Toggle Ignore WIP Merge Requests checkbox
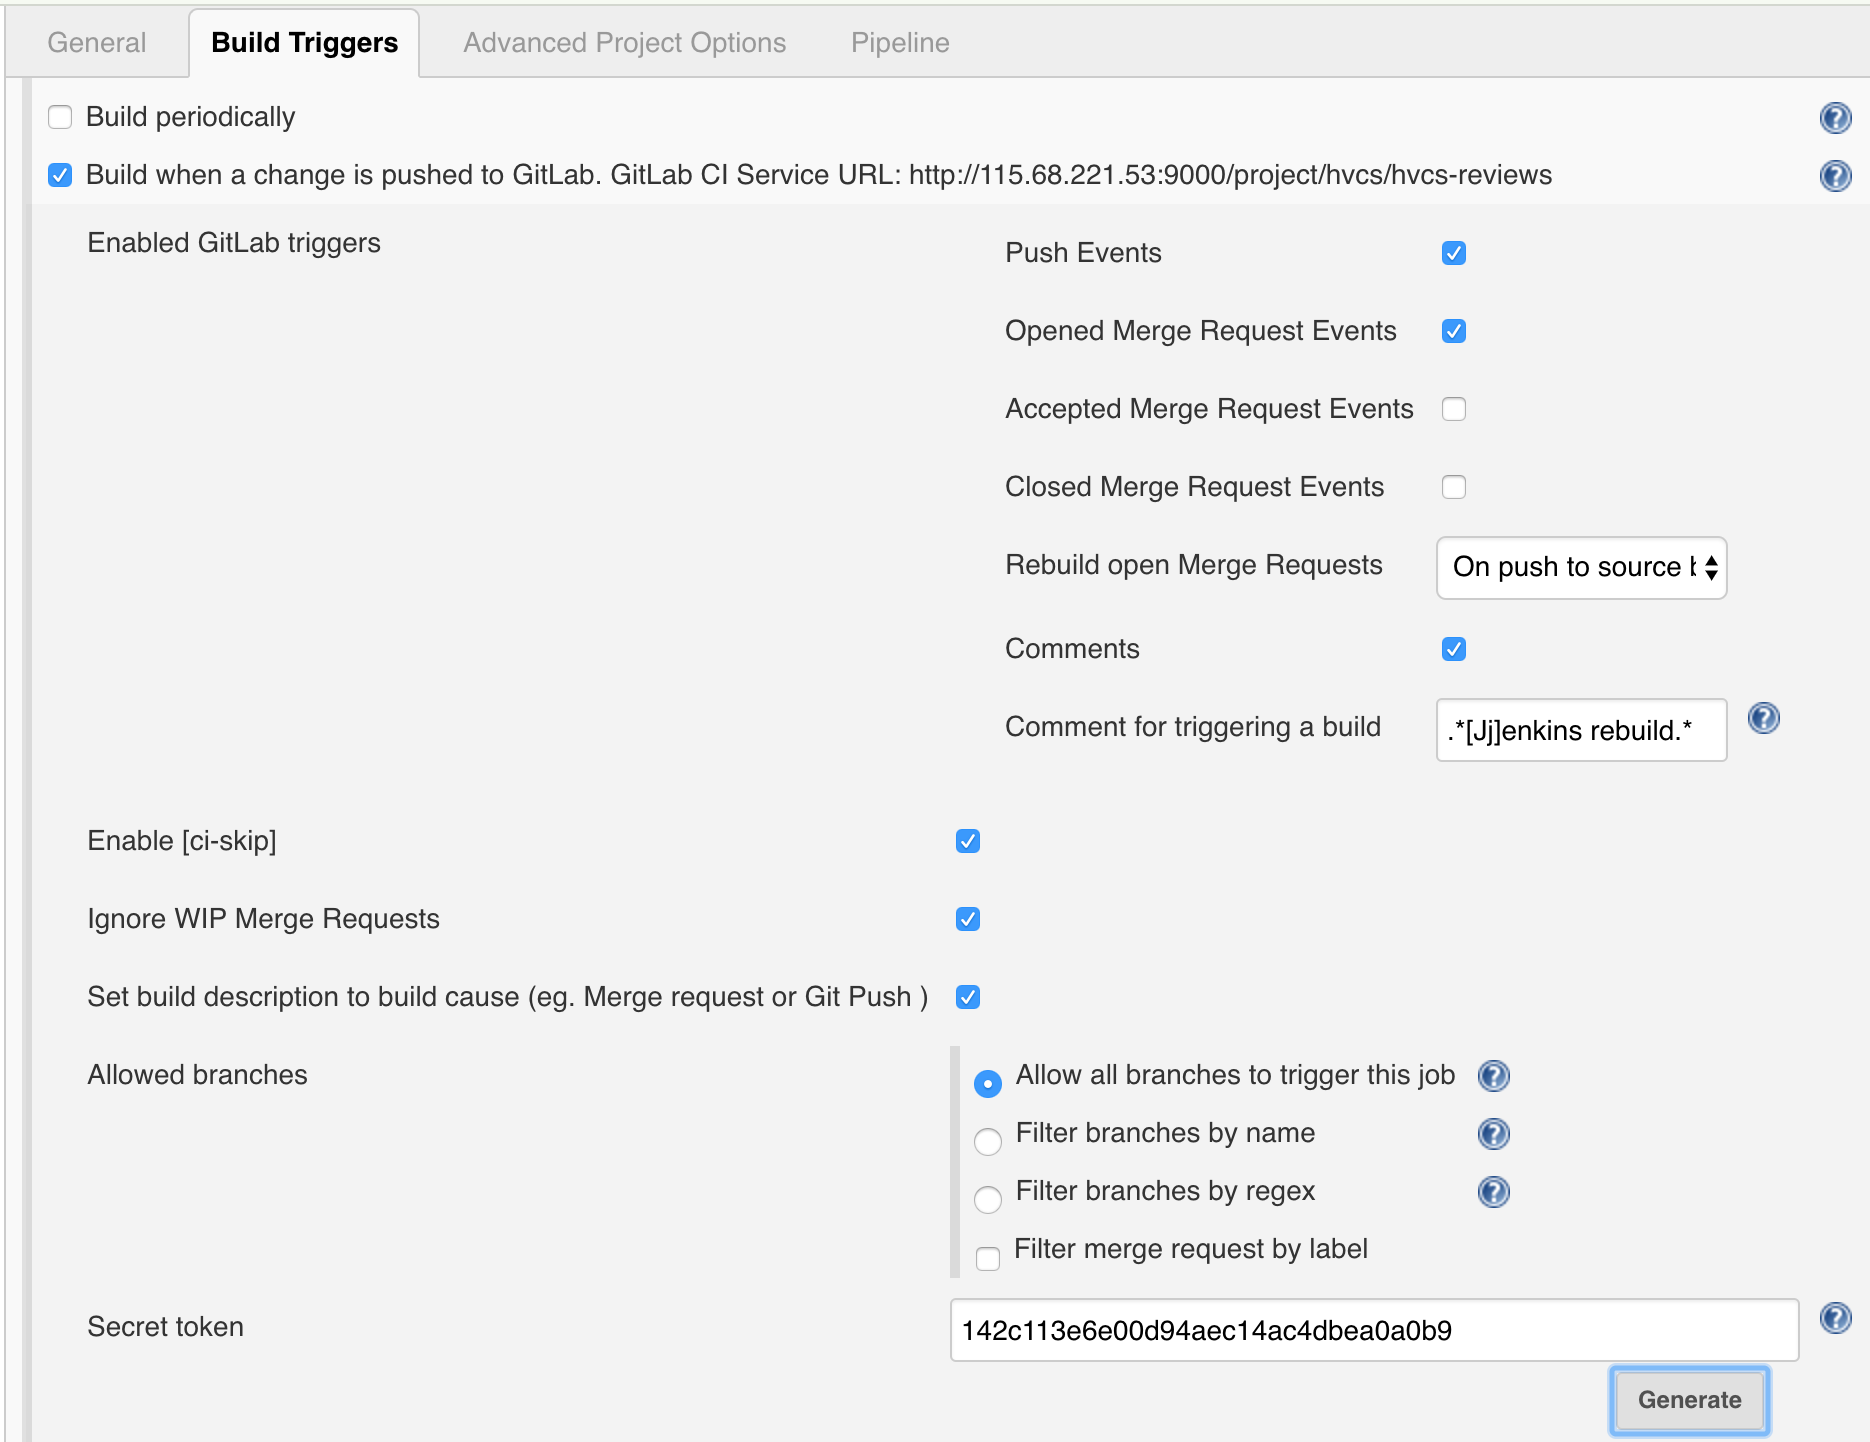The image size is (1870, 1442). click(x=968, y=919)
